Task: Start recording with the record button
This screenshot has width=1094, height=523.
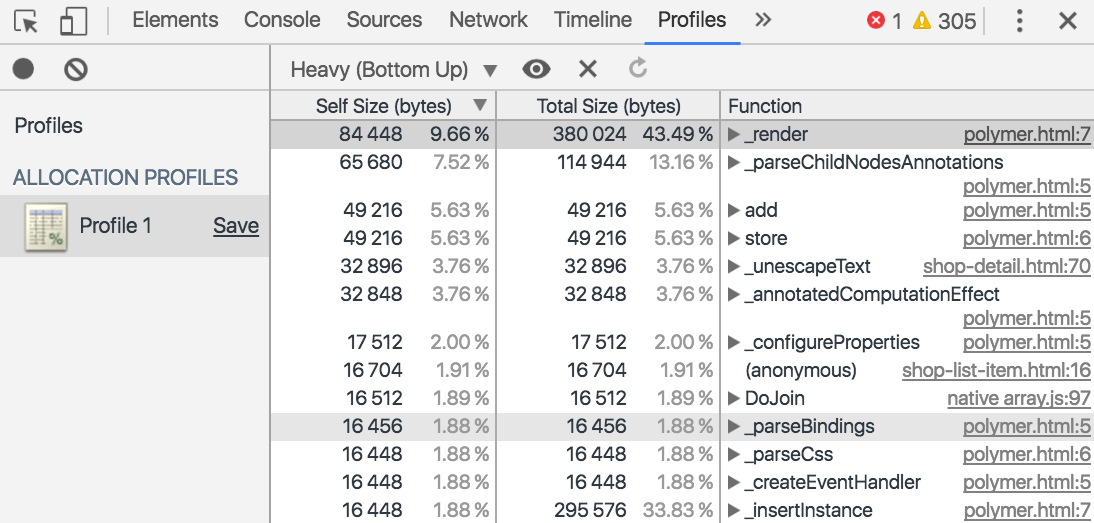Action: (23, 69)
